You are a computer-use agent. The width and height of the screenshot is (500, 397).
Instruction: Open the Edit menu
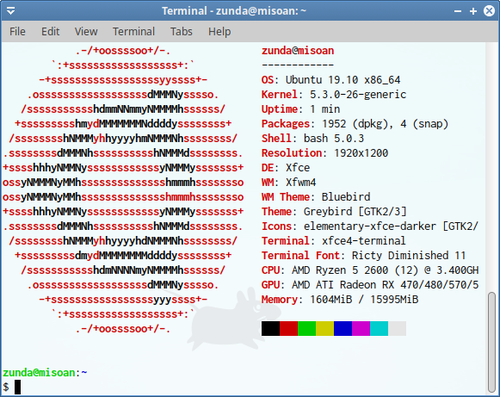click(x=50, y=32)
